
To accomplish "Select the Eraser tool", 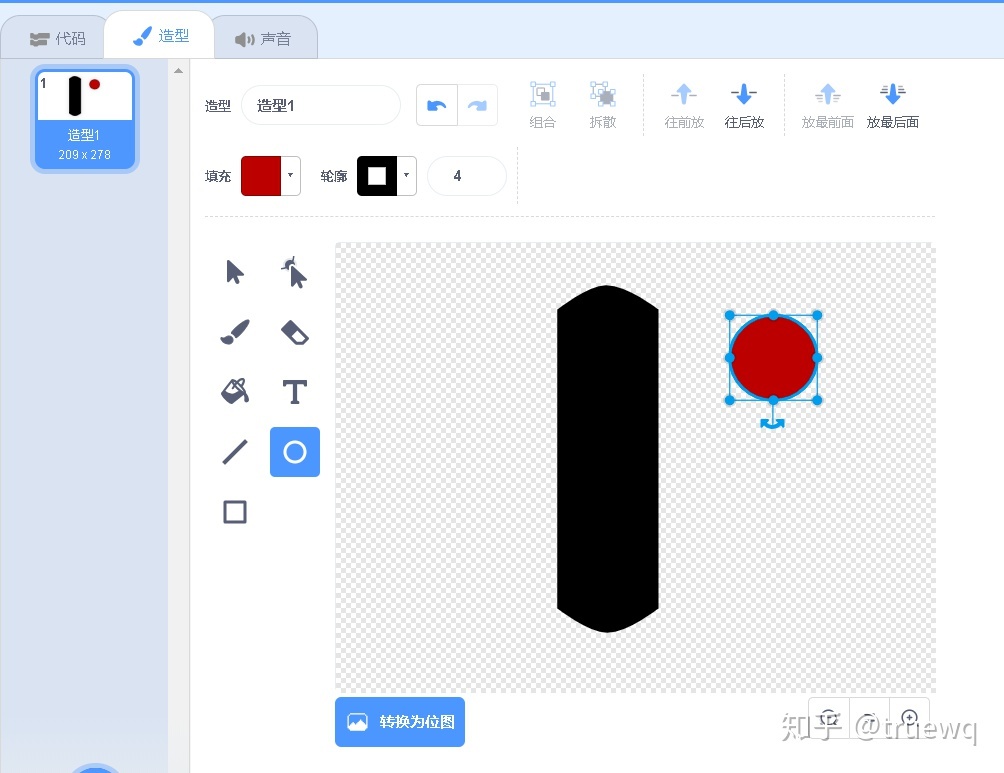I will coord(295,332).
